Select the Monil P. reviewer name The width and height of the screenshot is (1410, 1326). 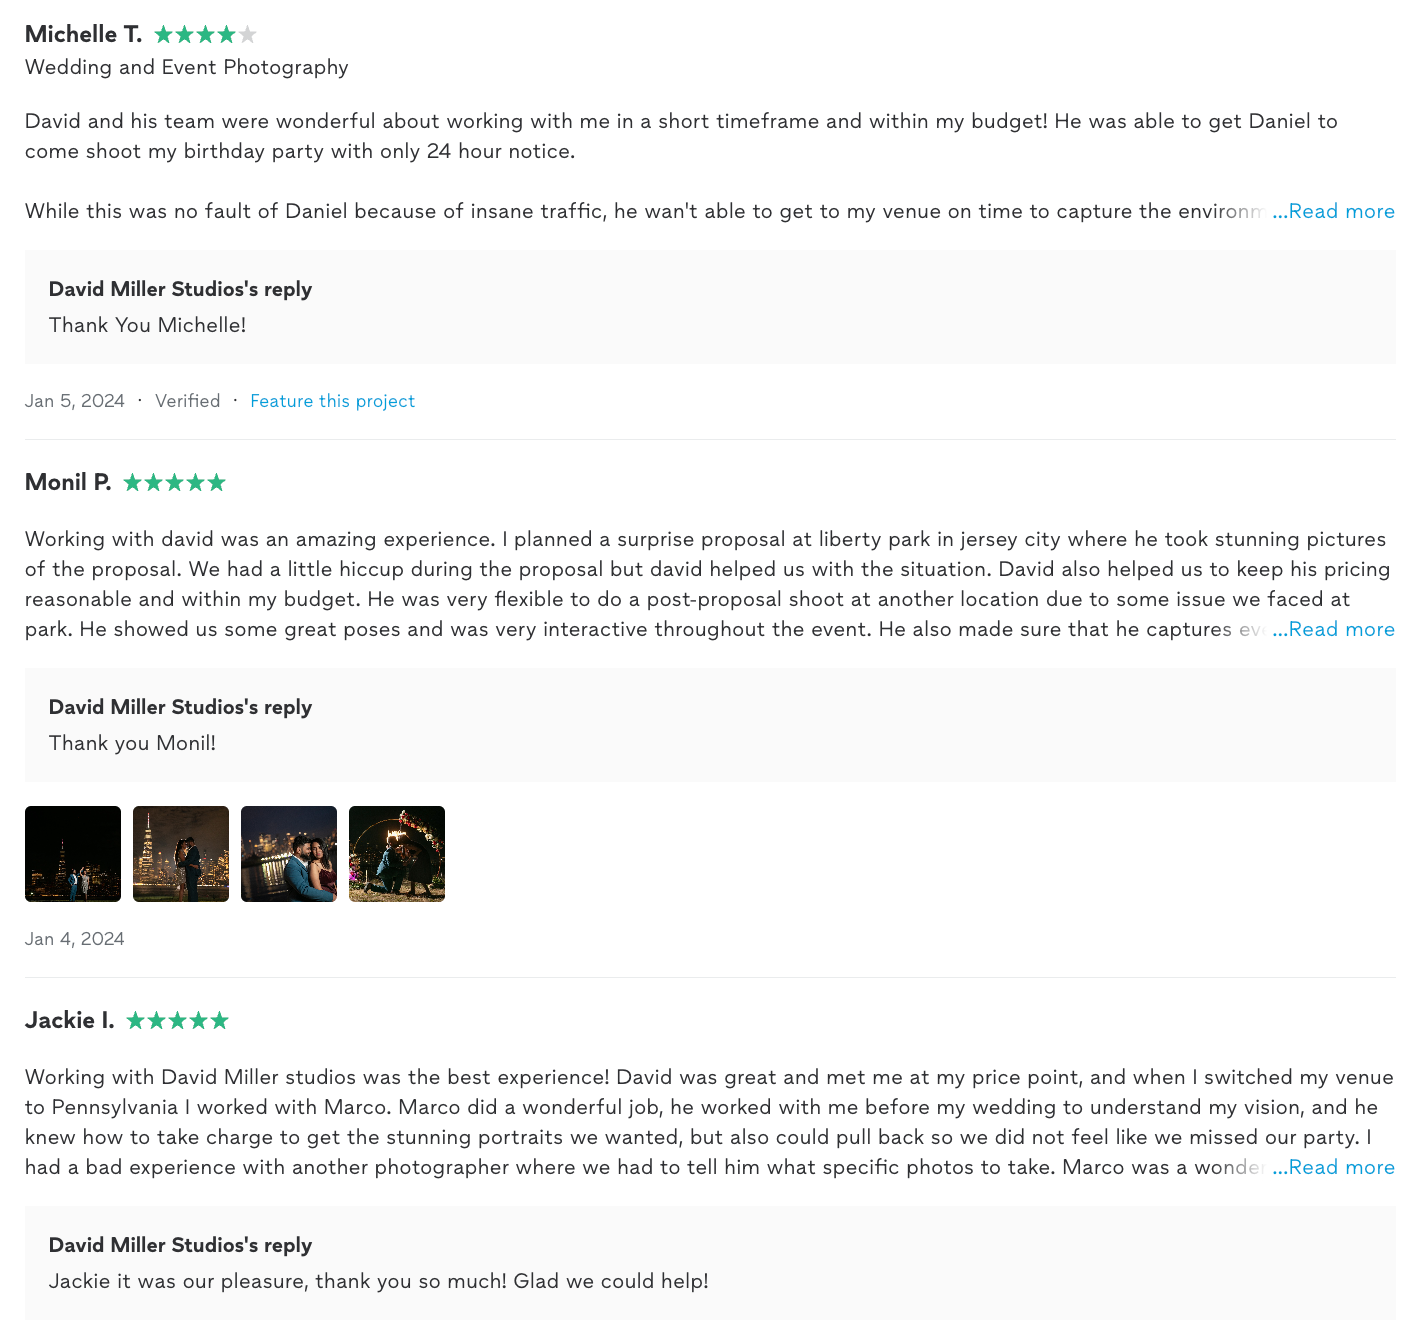[x=68, y=483]
